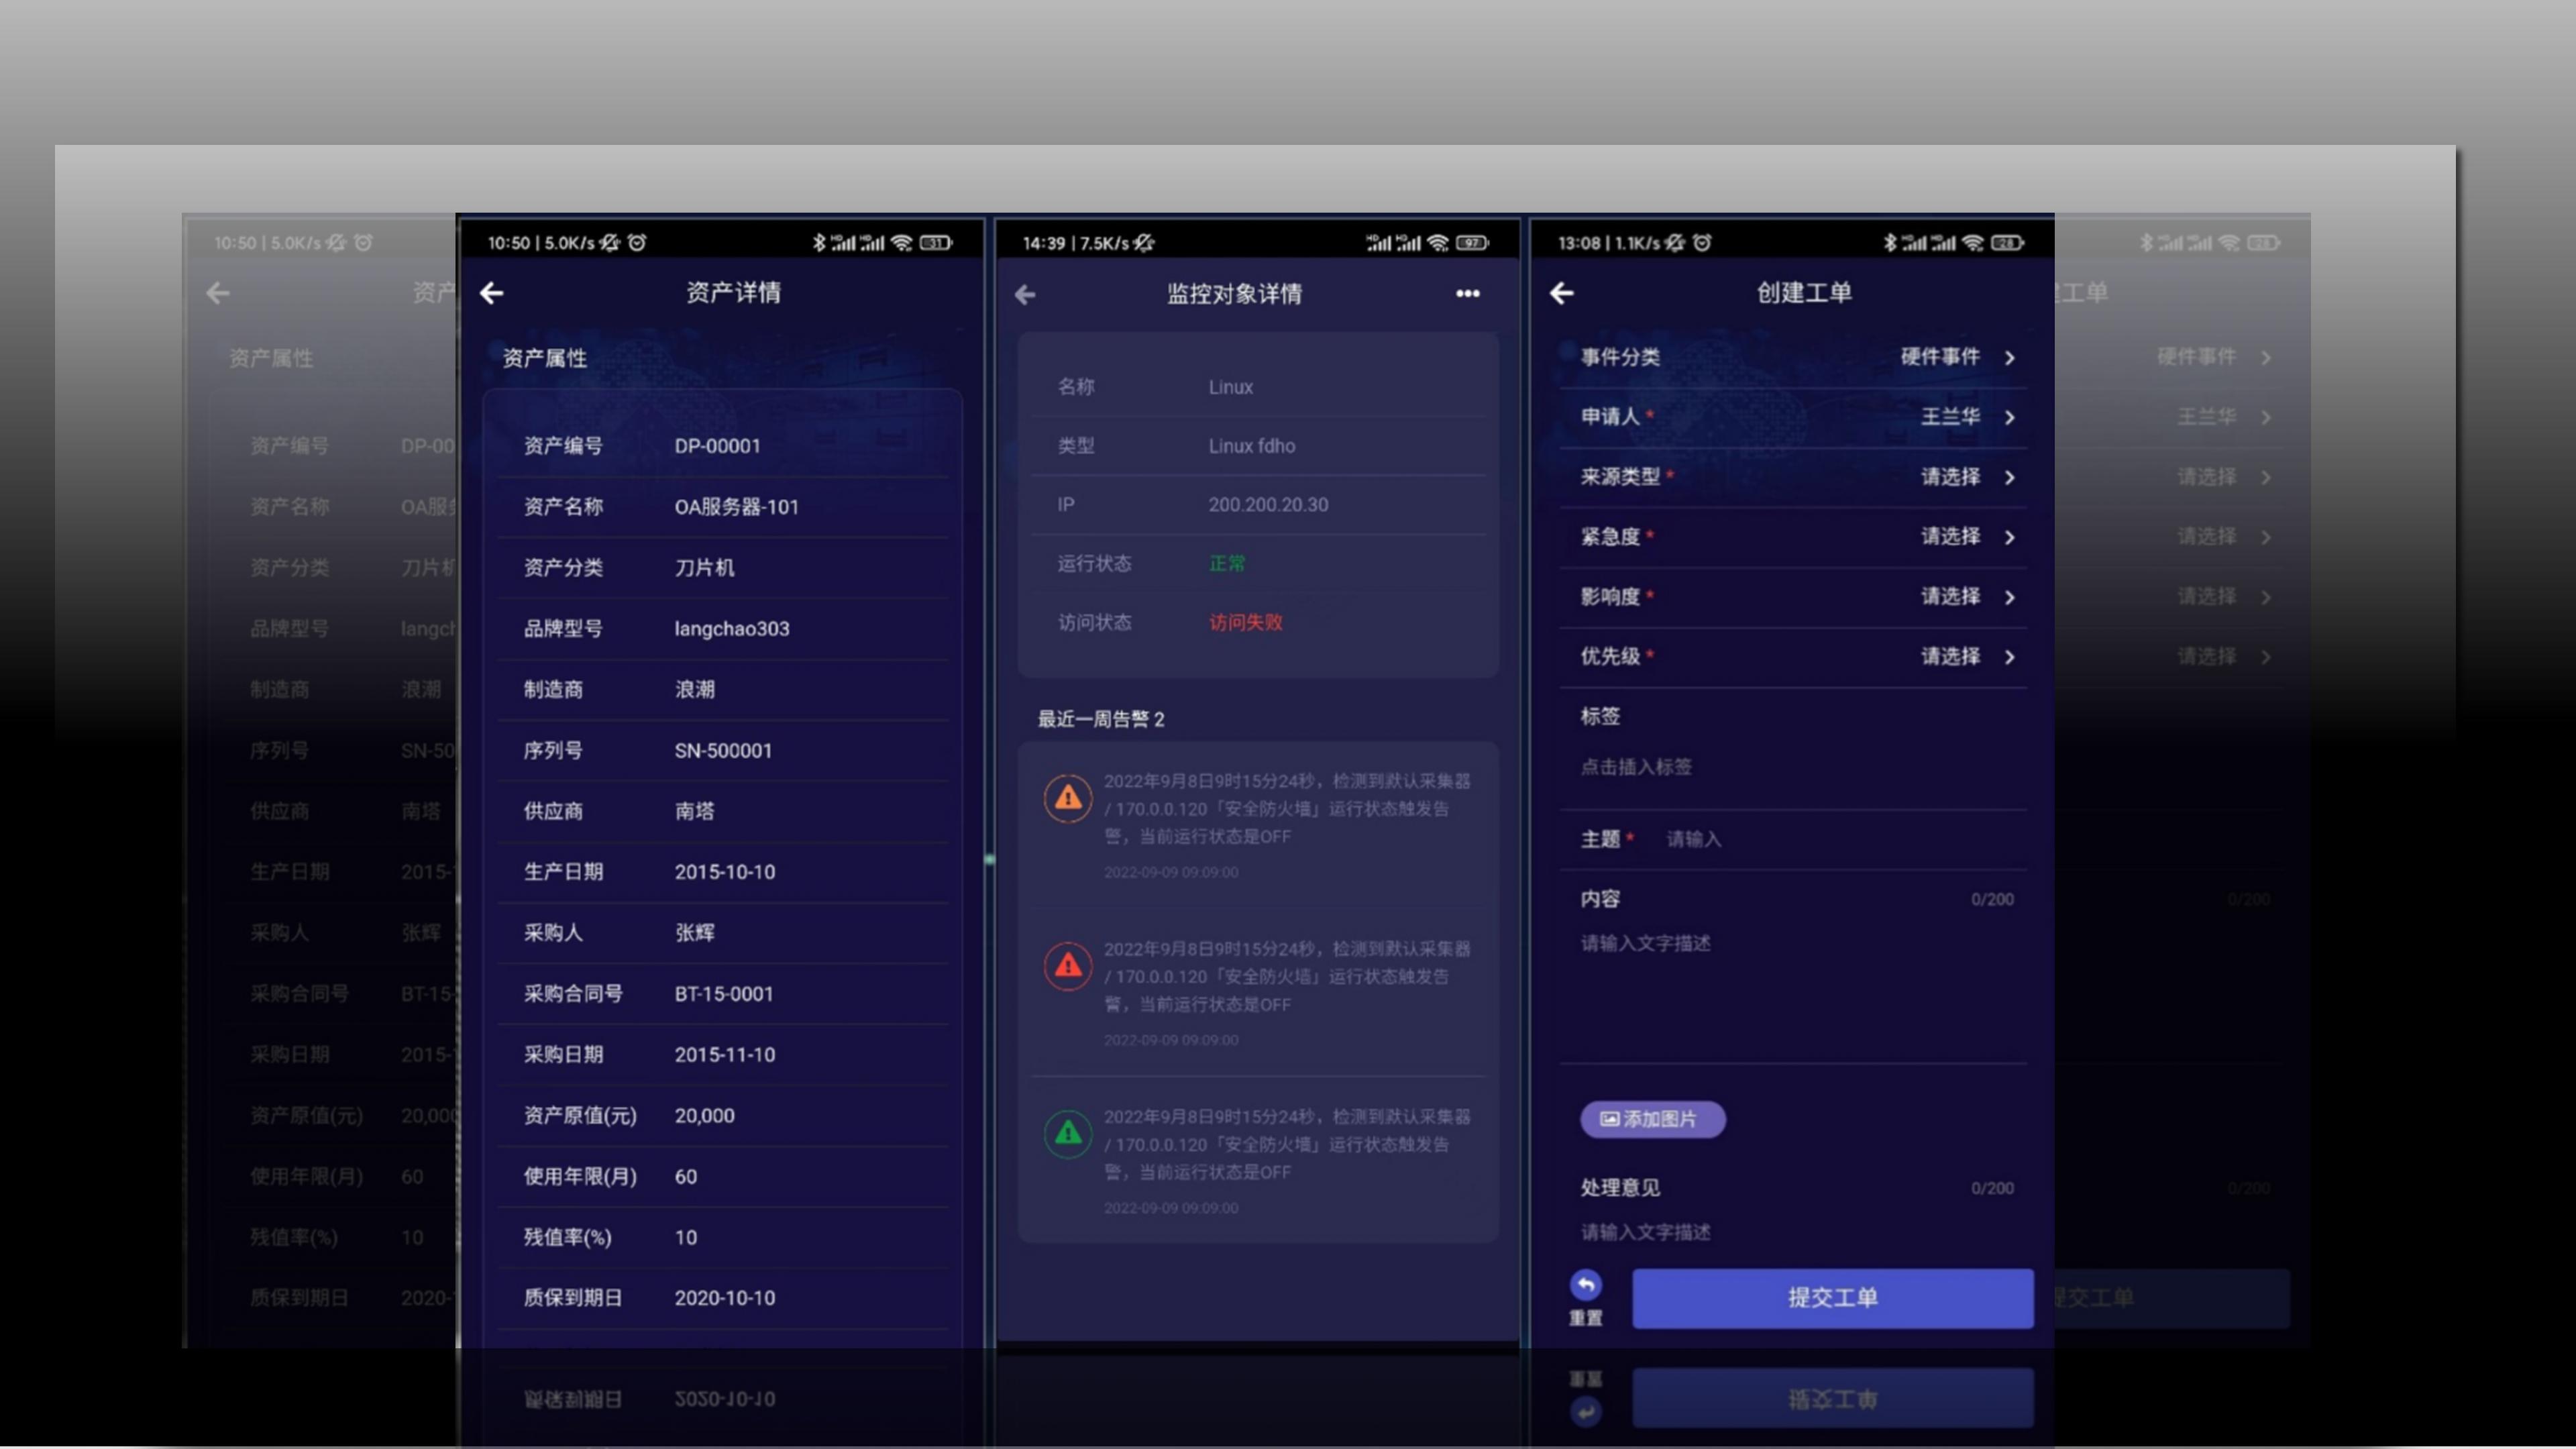The image size is (2576, 1449).
Task: Click the orange warning alert icon
Action: pos(1068,798)
